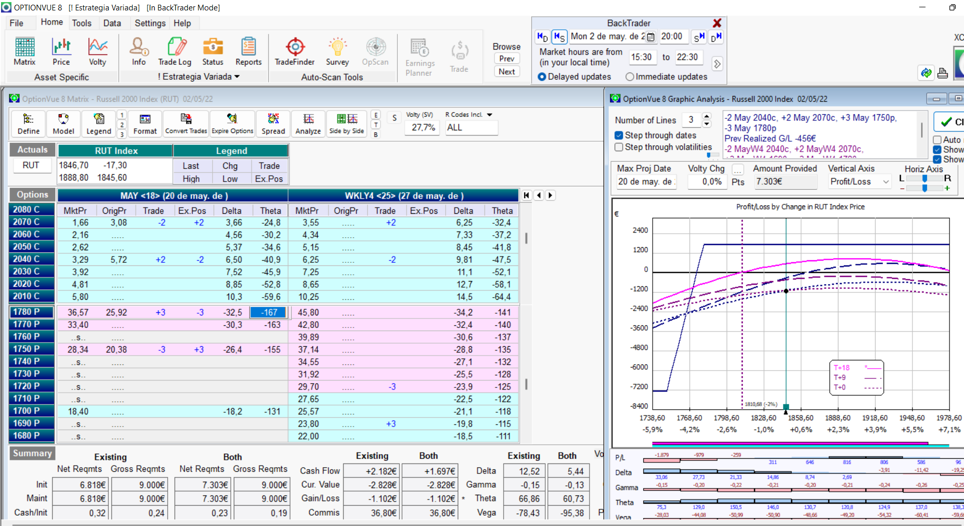Screen dimensions: 964x526
Task: Click the RUT actuals symbol button
Action: (31, 165)
